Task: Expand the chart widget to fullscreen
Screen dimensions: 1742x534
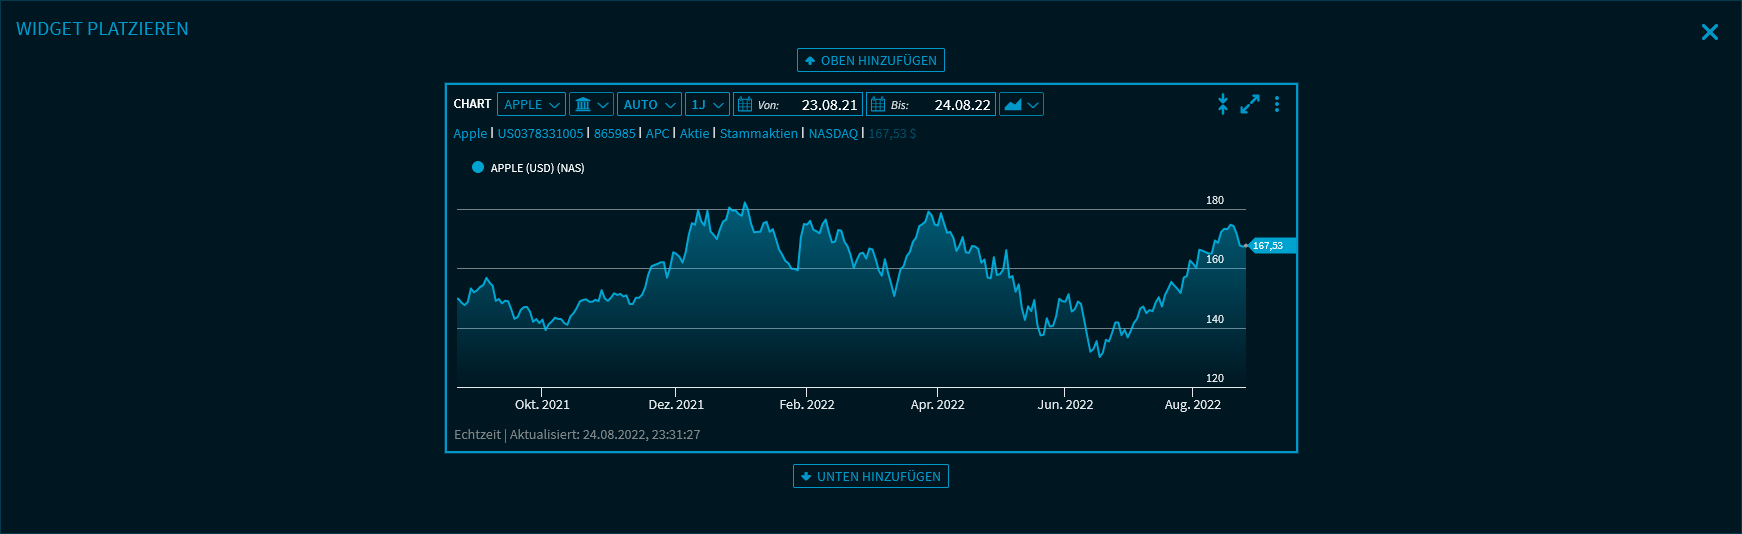Action: [x=1250, y=104]
